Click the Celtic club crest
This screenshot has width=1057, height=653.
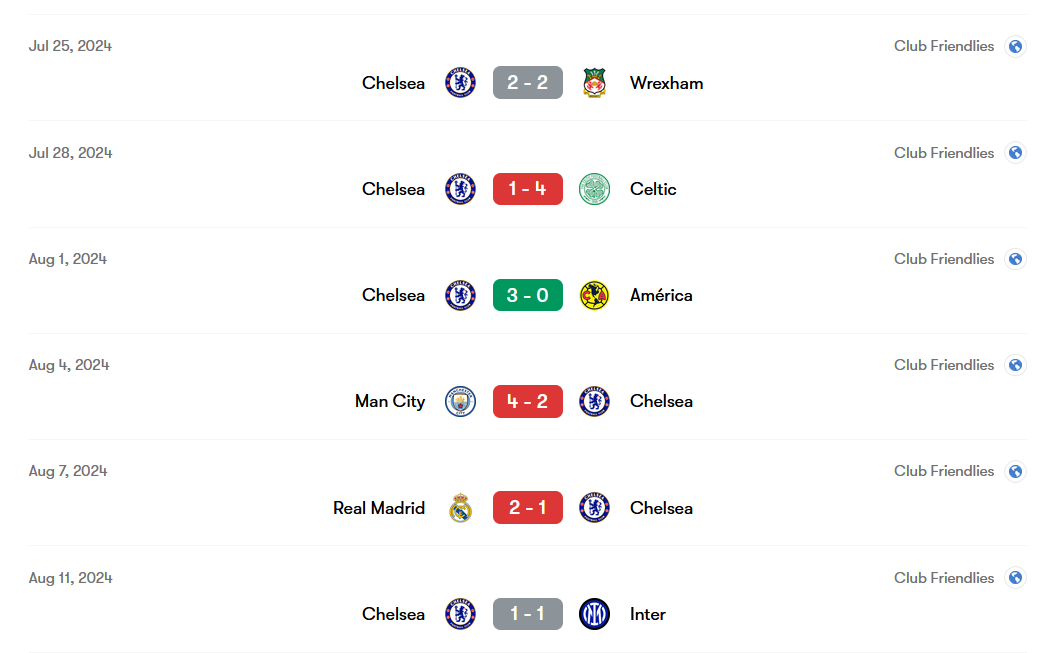click(594, 189)
